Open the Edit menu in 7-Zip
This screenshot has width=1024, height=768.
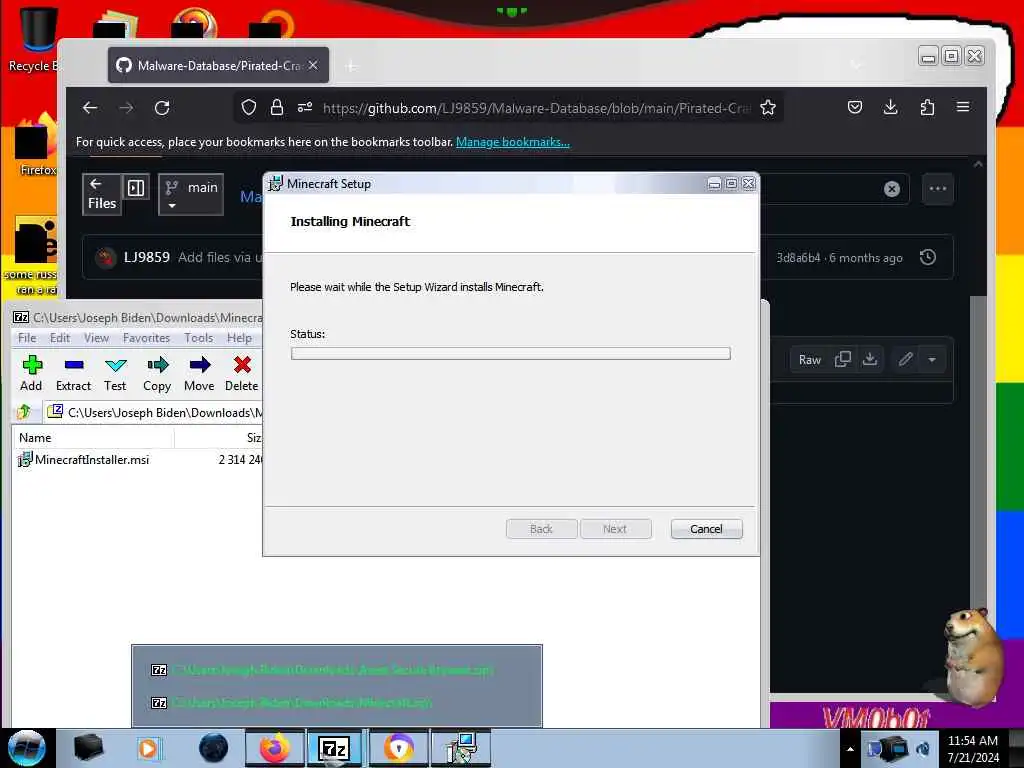[59, 338]
